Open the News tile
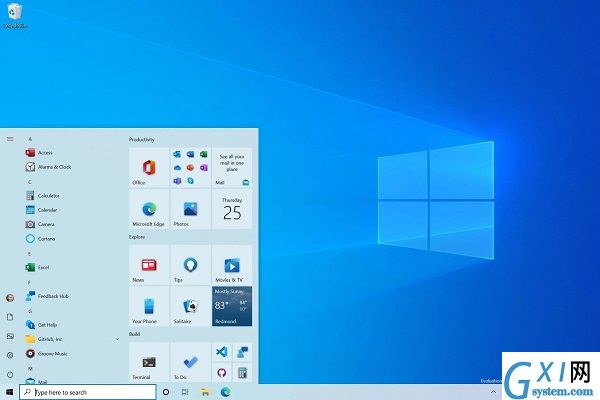Screen dimensions: 600x400 tap(149, 265)
